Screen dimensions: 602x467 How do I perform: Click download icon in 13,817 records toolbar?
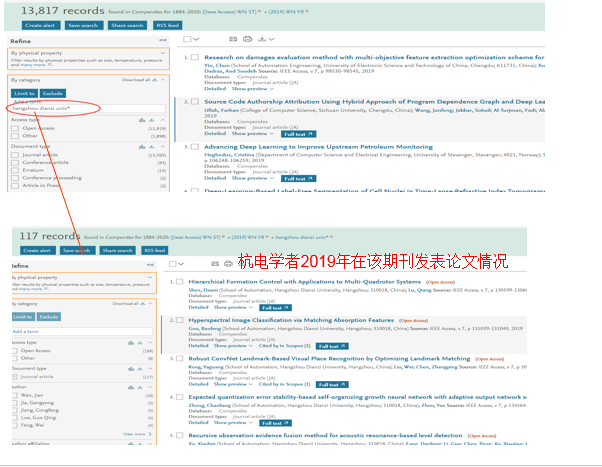click(x=262, y=39)
